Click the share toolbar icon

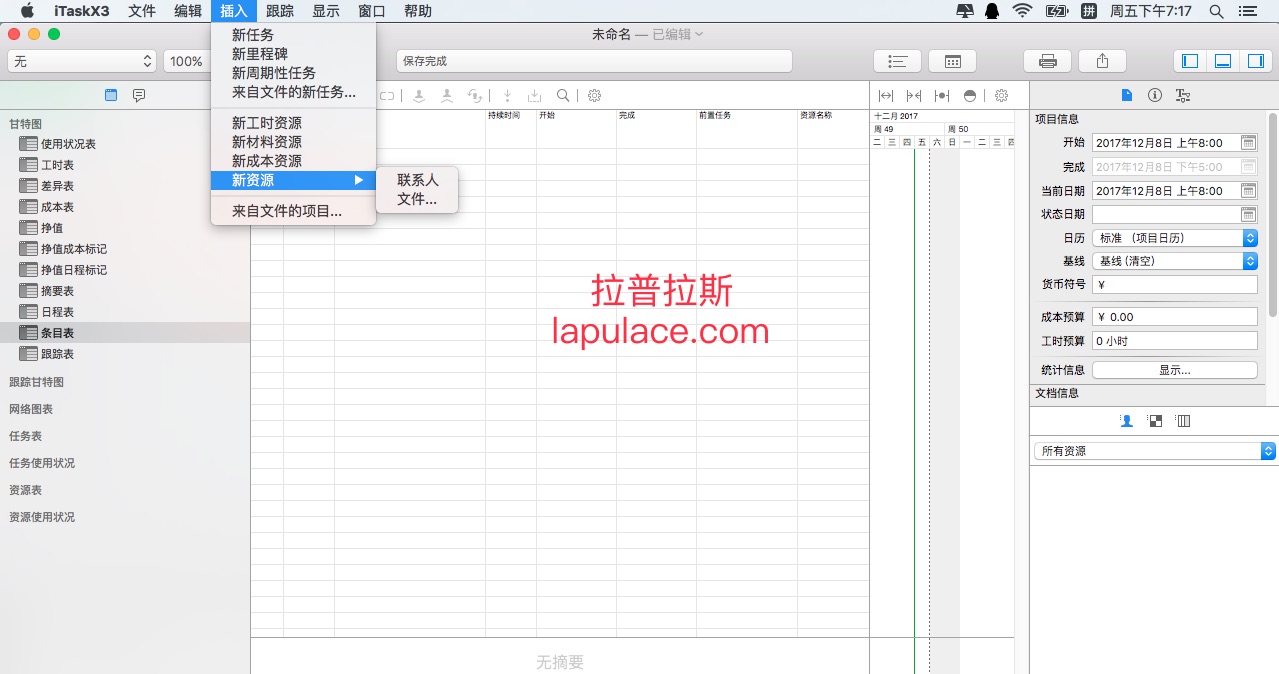click(x=1102, y=61)
